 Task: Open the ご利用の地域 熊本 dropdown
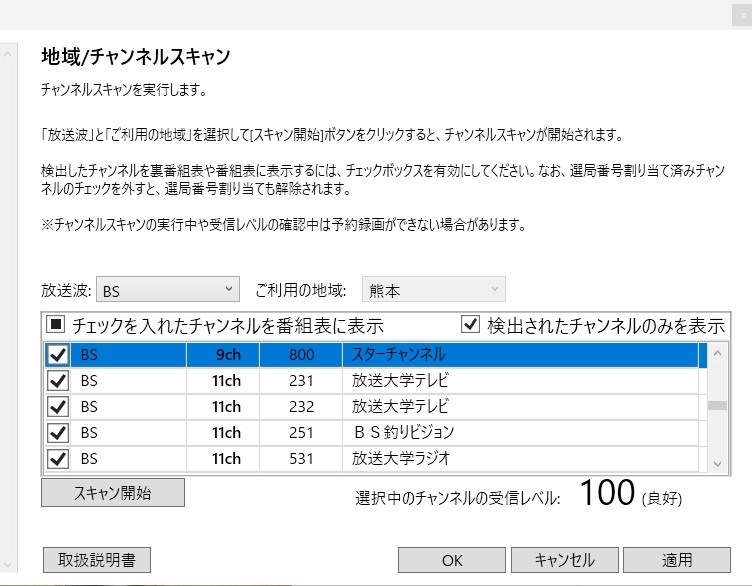click(434, 289)
